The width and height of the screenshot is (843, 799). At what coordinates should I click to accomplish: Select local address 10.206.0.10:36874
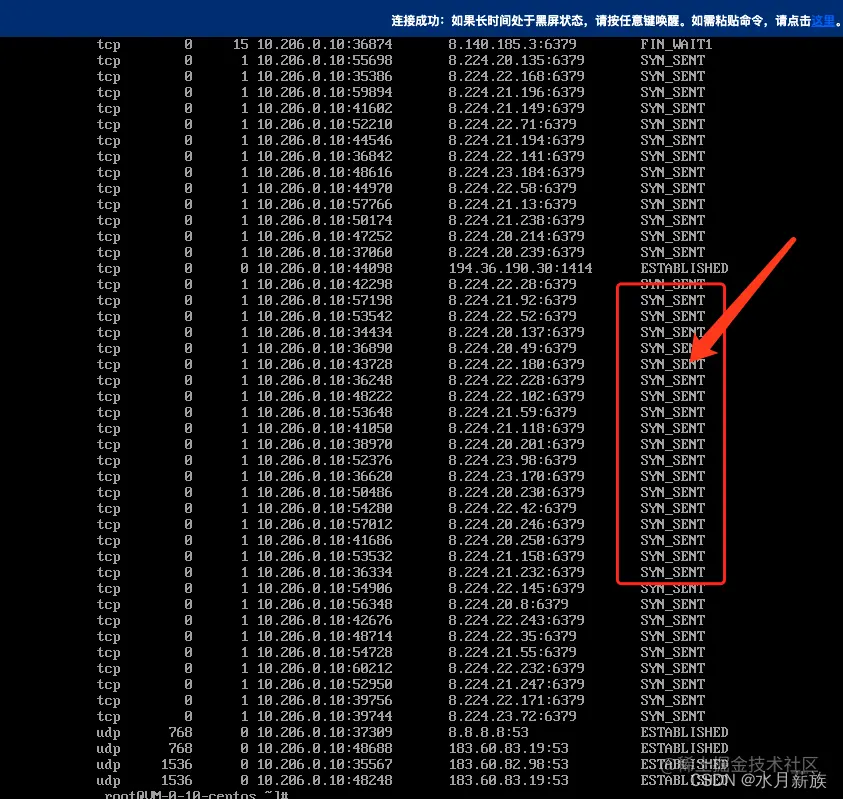[x=325, y=44]
